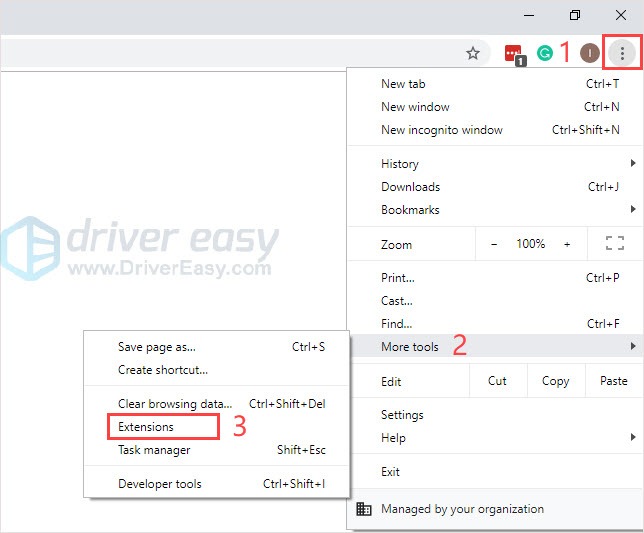The height and width of the screenshot is (533, 644).
Task: Open the user profile avatar
Action: point(591,53)
